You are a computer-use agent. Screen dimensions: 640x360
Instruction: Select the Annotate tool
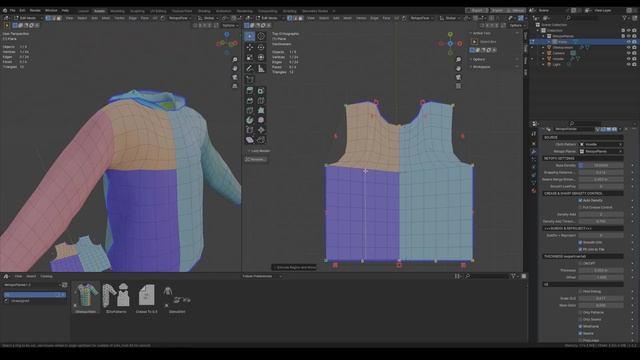tap(250, 69)
